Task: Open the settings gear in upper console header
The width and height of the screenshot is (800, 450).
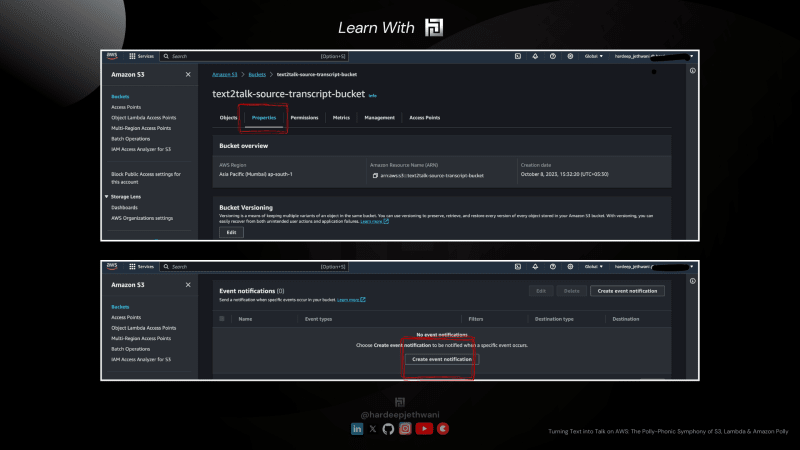Action: coord(570,56)
